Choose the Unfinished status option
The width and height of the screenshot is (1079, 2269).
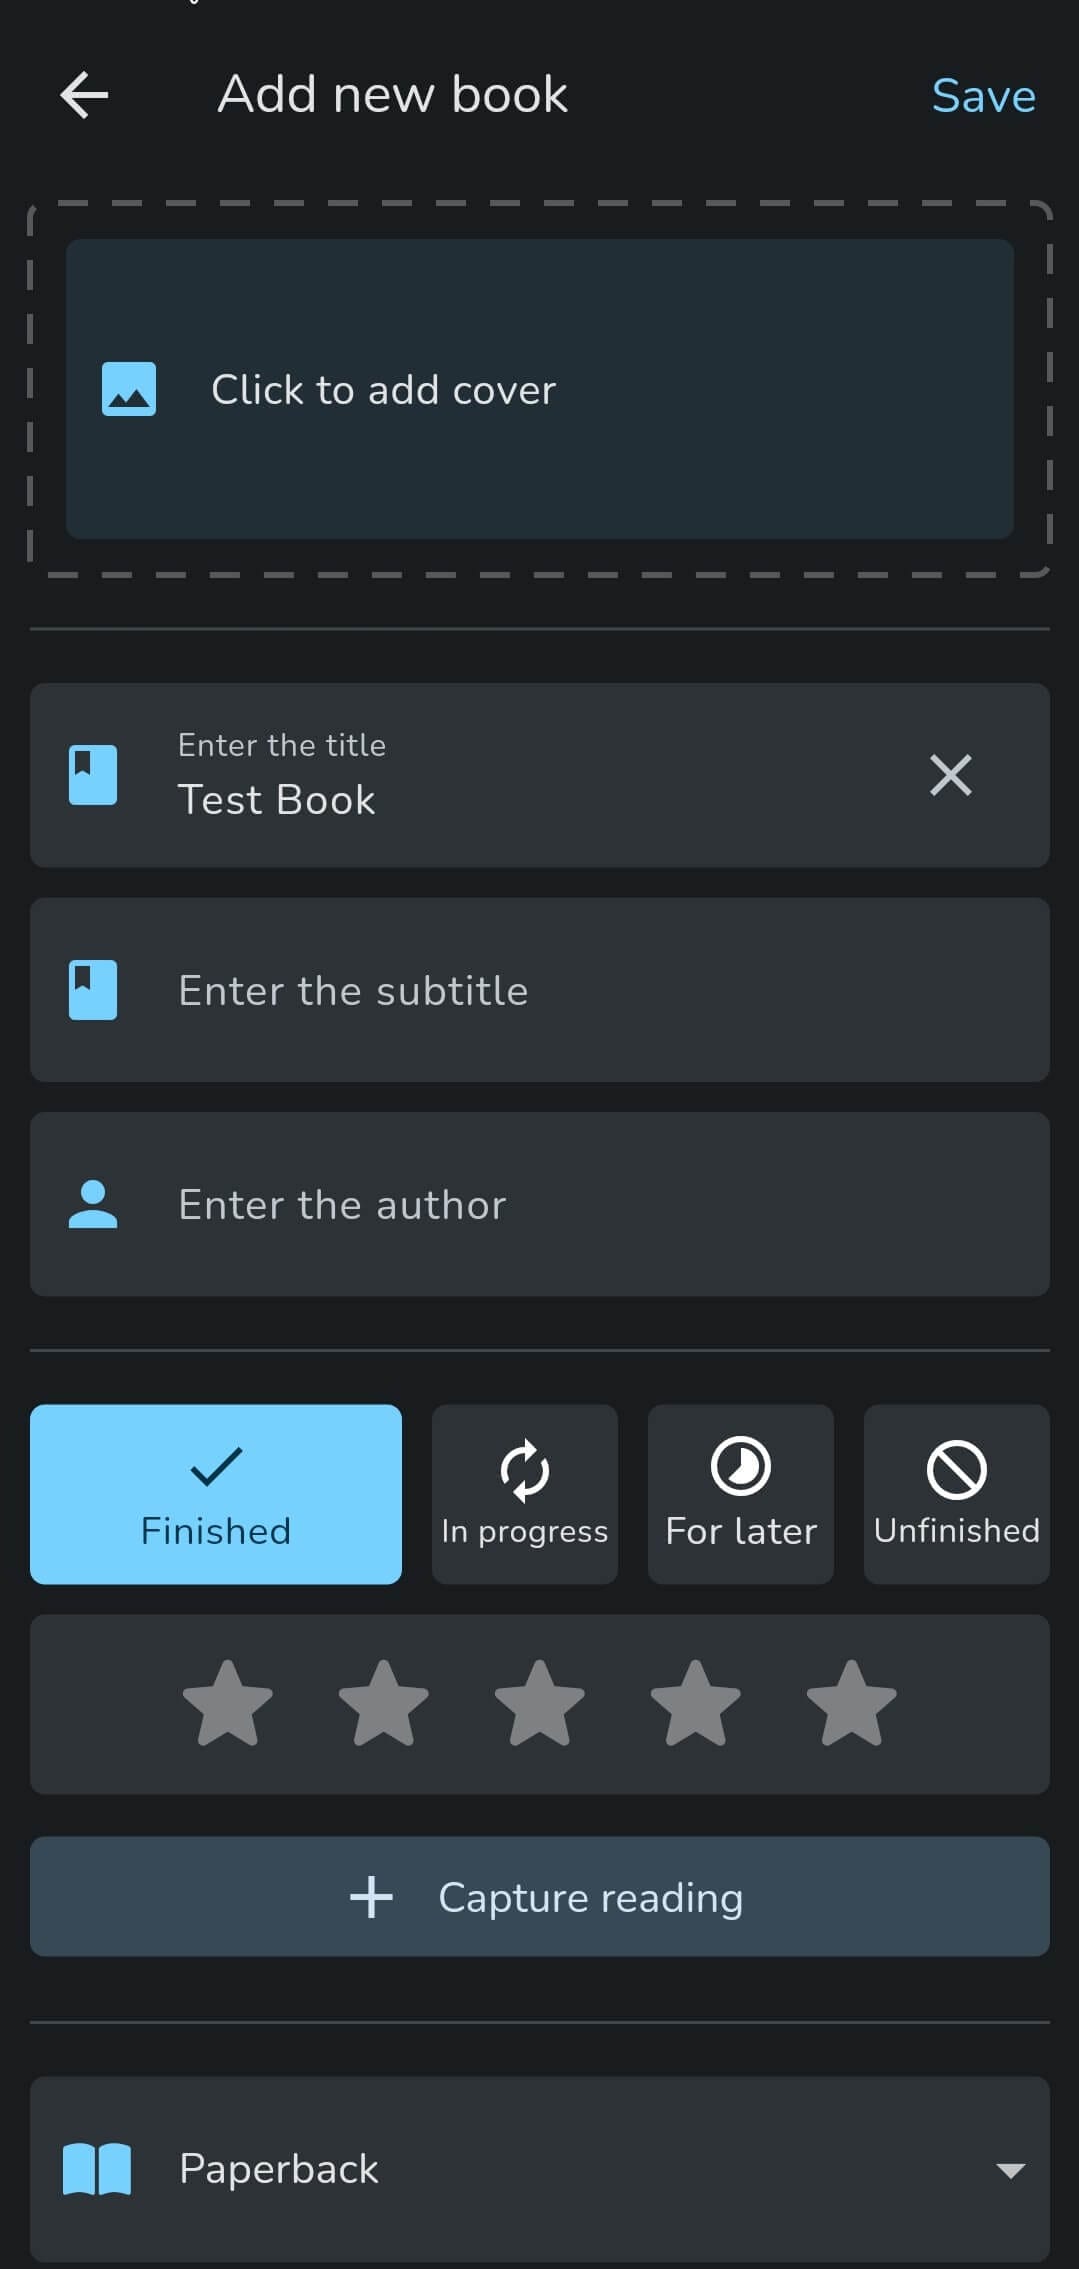pyautogui.click(x=956, y=1494)
